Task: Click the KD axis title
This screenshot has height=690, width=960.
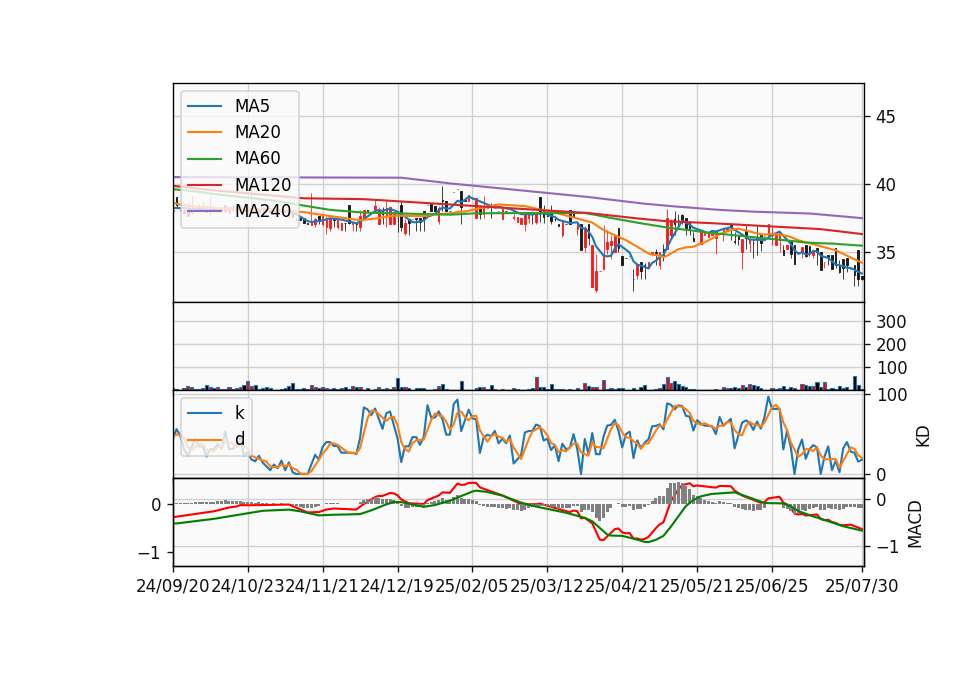Action: point(923,436)
